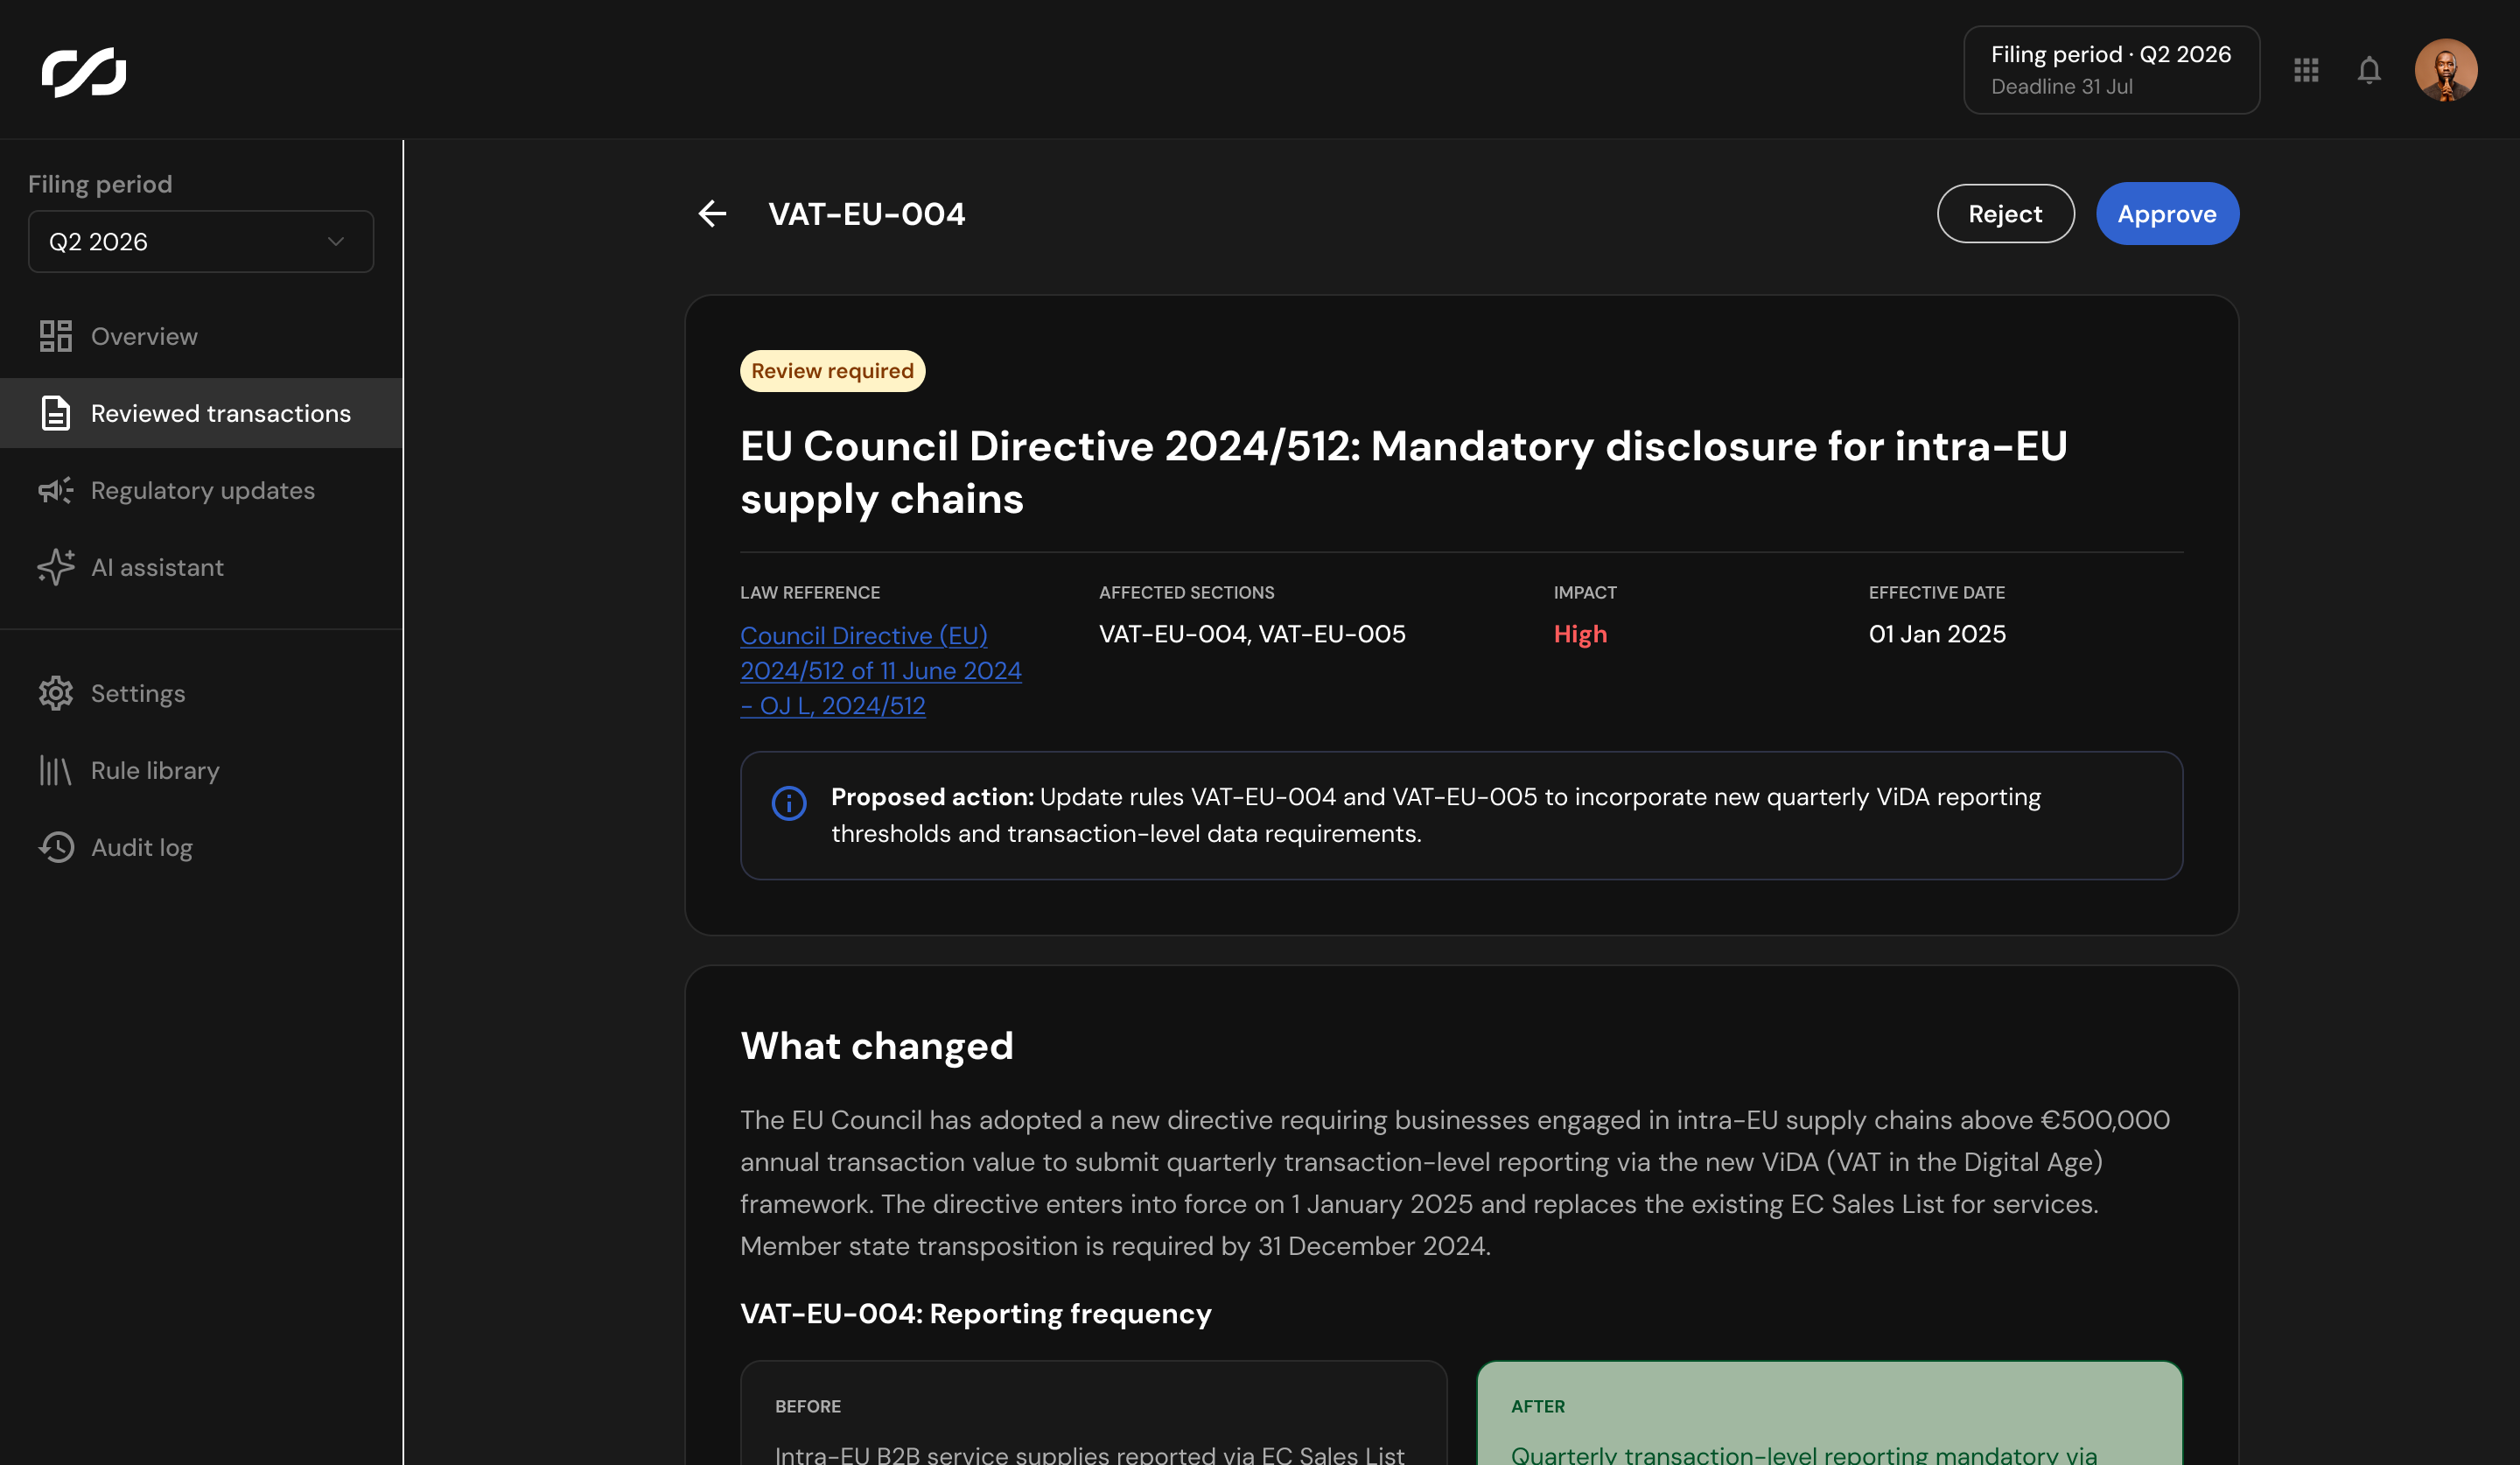The height and width of the screenshot is (1465, 2520).
Task: Open the apps grid menu
Action: [2306, 70]
